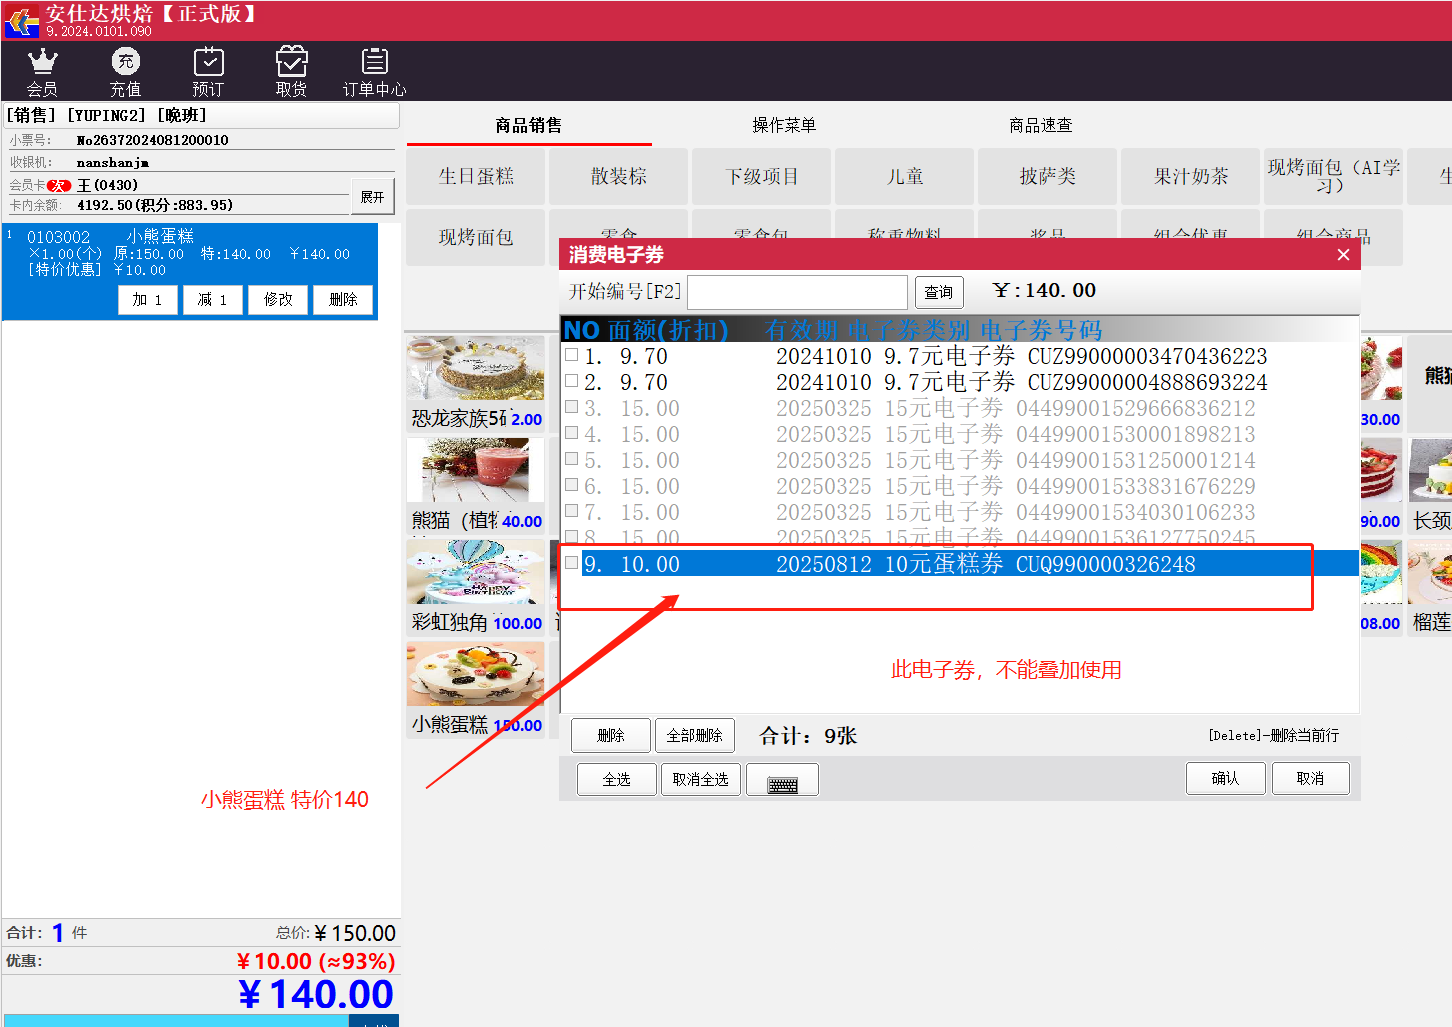Open the 会员 member icon

coord(42,72)
